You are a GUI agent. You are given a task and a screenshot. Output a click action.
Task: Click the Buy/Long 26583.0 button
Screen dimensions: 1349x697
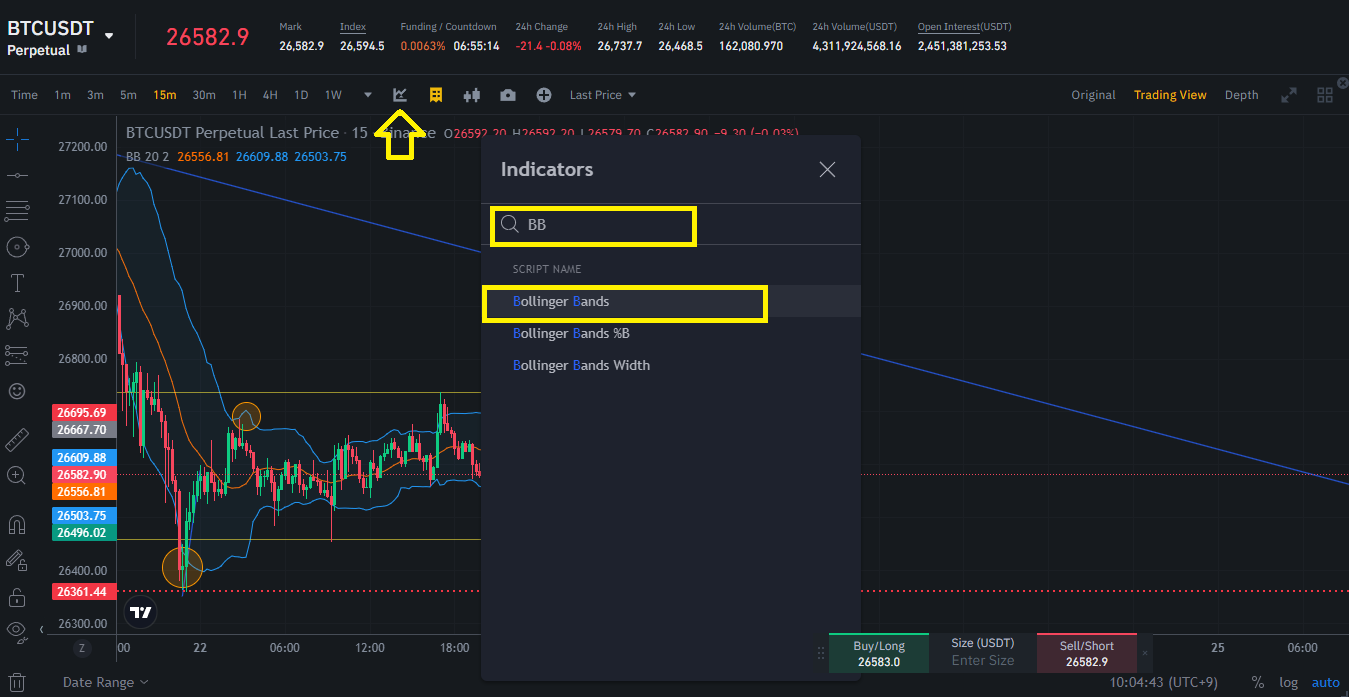tap(879, 653)
